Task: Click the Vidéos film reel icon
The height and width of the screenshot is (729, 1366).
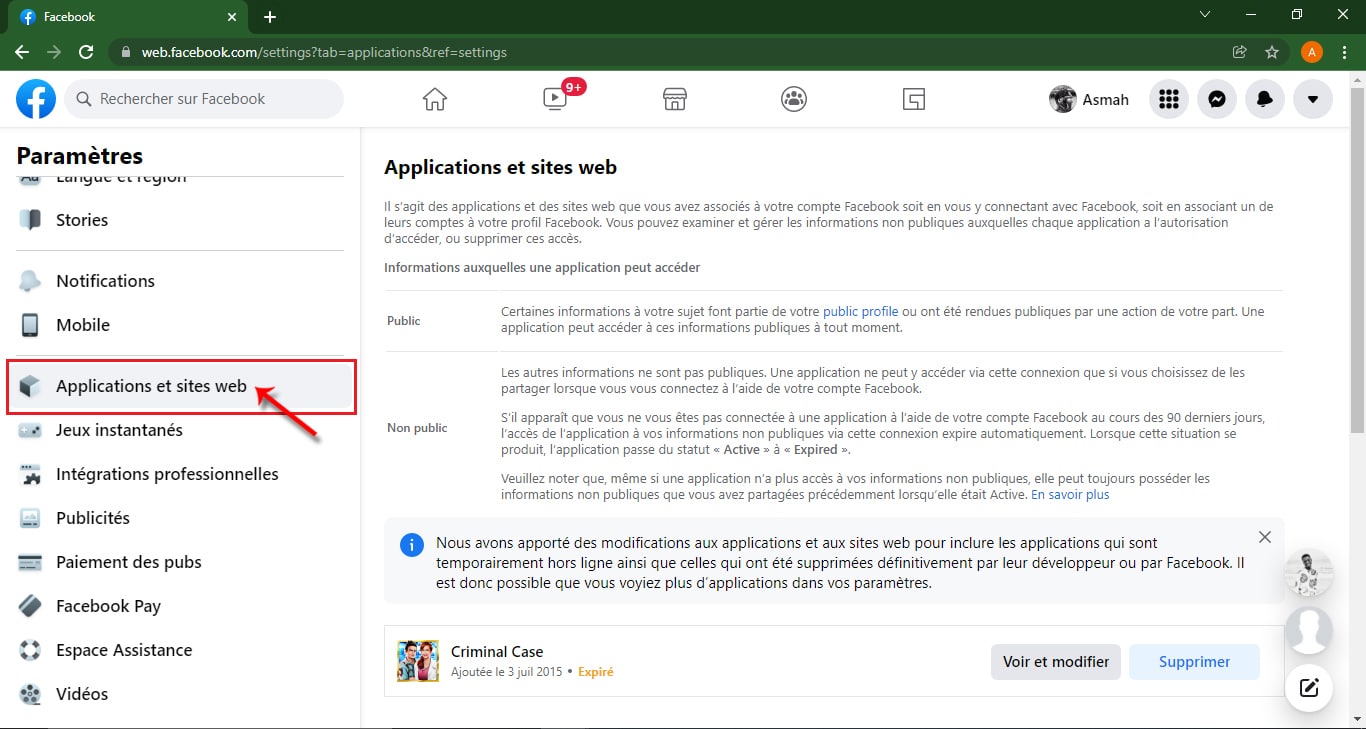Action: click(x=30, y=694)
